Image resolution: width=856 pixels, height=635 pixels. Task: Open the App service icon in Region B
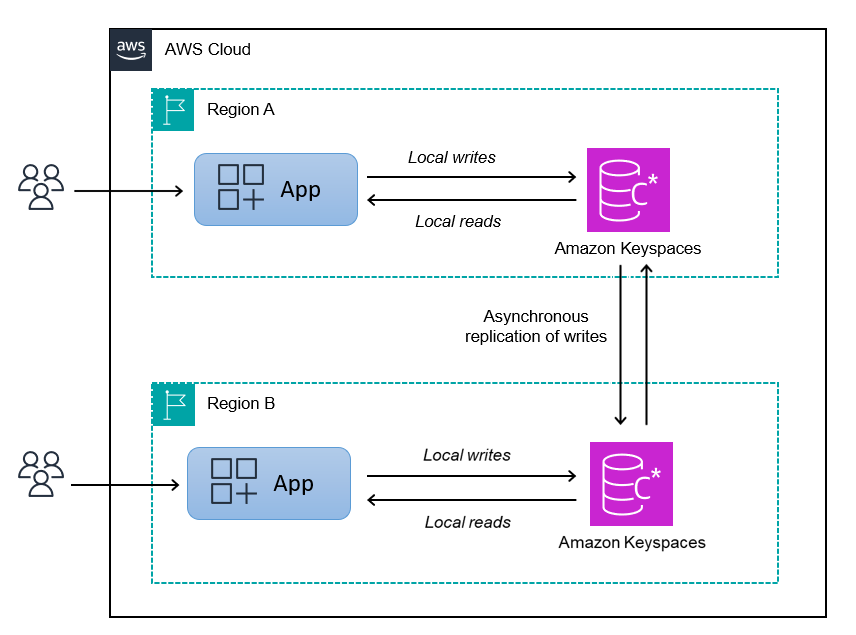(268, 483)
